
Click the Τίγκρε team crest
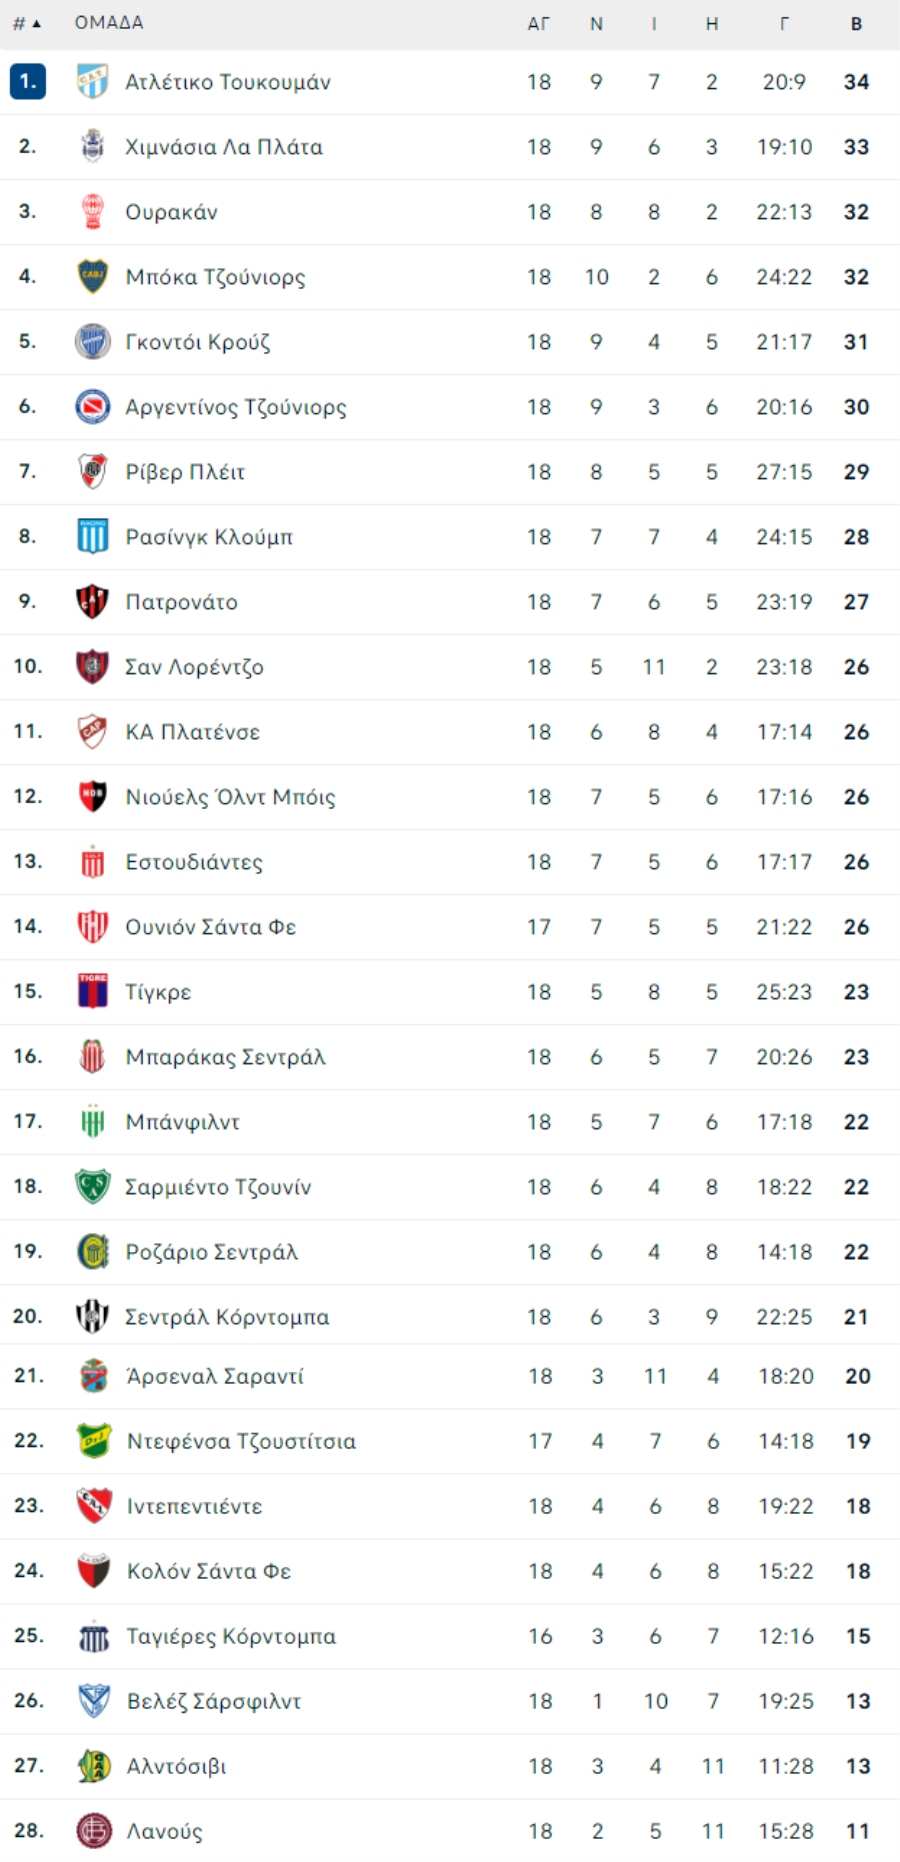pyautogui.click(x=93, y=992)
